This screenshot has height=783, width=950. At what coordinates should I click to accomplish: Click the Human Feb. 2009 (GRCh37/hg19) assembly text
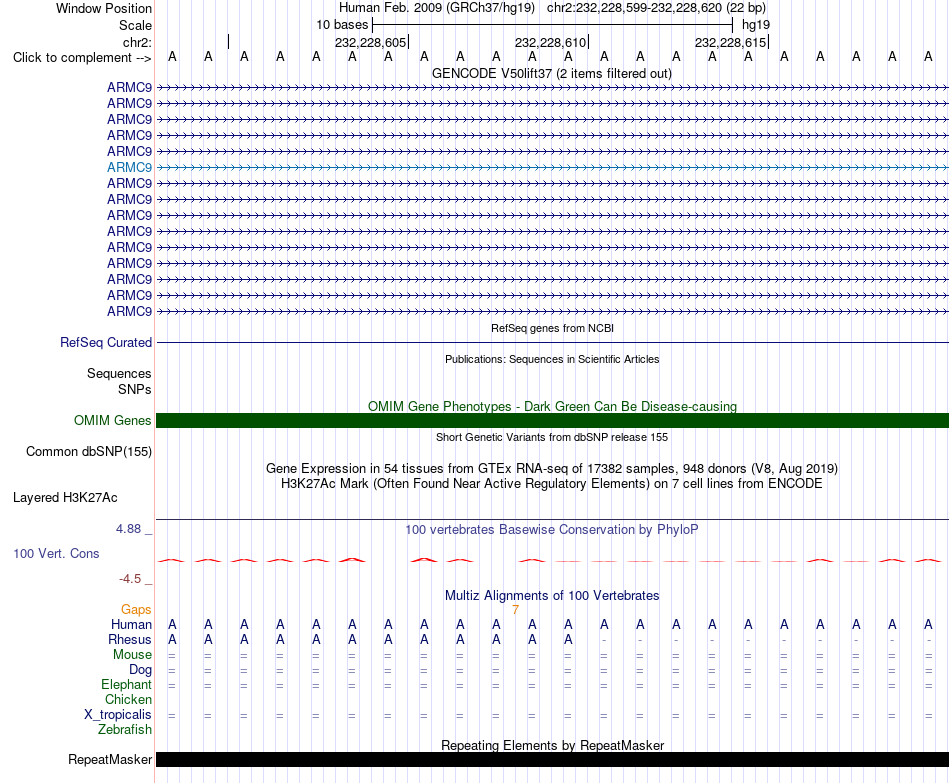tap(437, 8)
